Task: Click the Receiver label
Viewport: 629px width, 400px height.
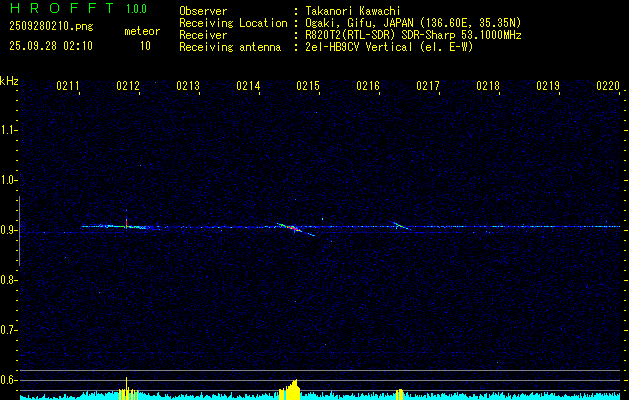Action: click(x=203, y=35)
